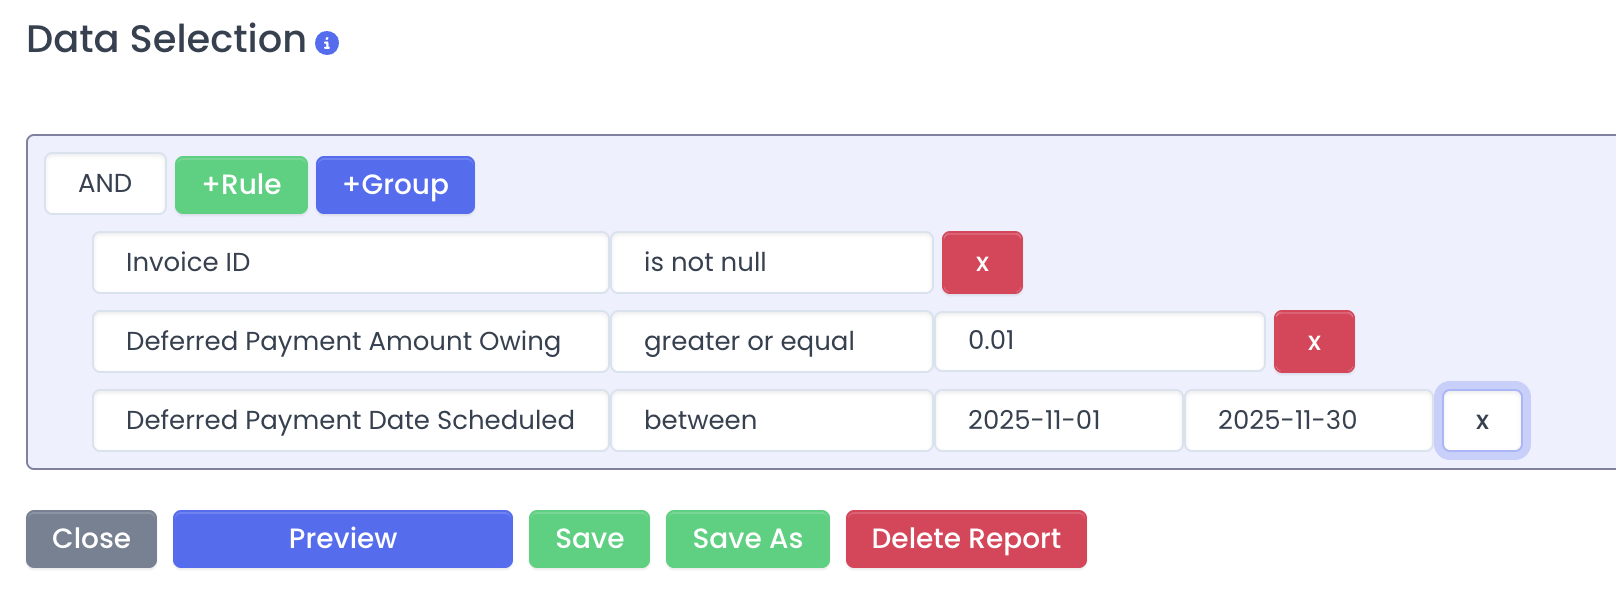
Task: Remove the Invoice ID rule
Action: tap(982, 263)
